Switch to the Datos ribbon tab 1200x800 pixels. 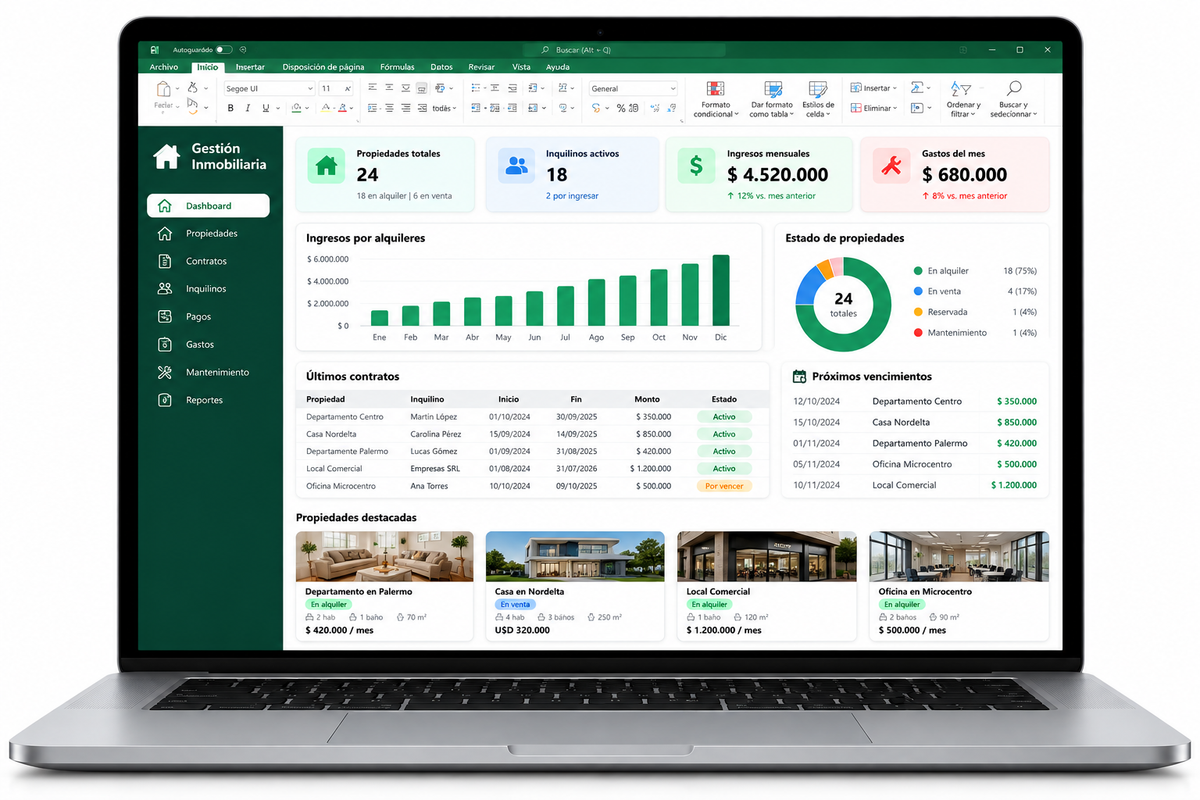point(441,67)
